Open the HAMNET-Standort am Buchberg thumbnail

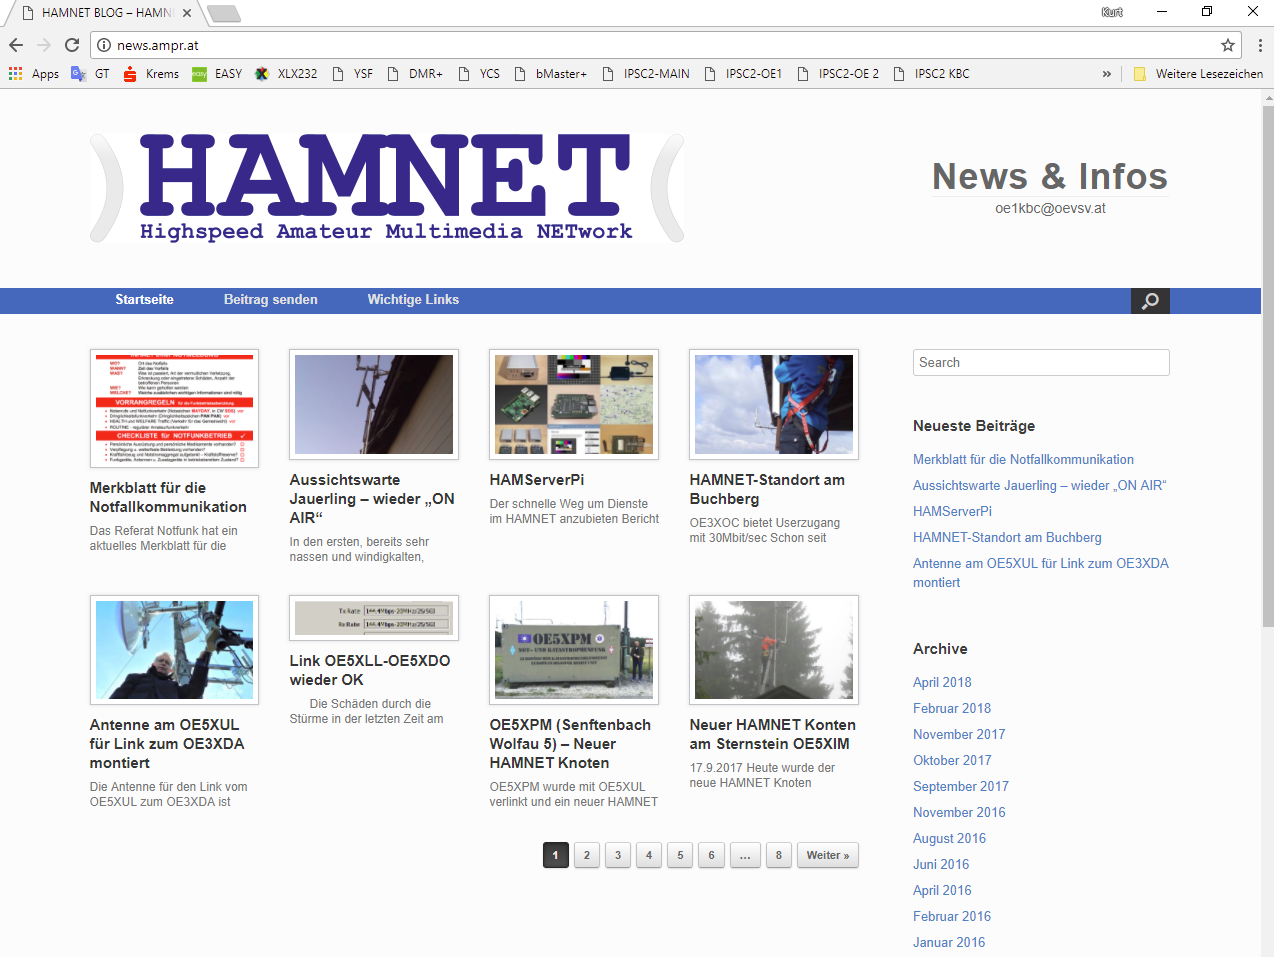[774, 404]
